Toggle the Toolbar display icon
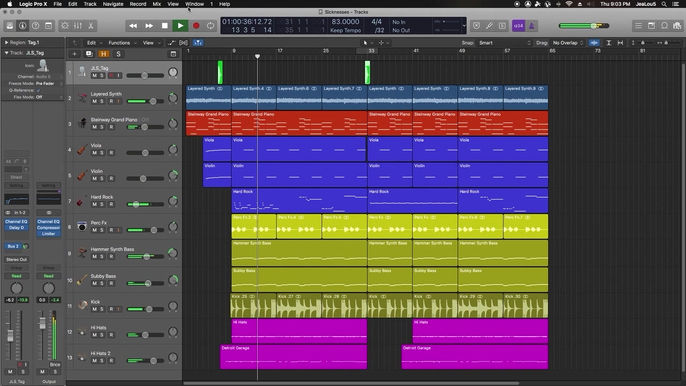 (x=48, y=26)
